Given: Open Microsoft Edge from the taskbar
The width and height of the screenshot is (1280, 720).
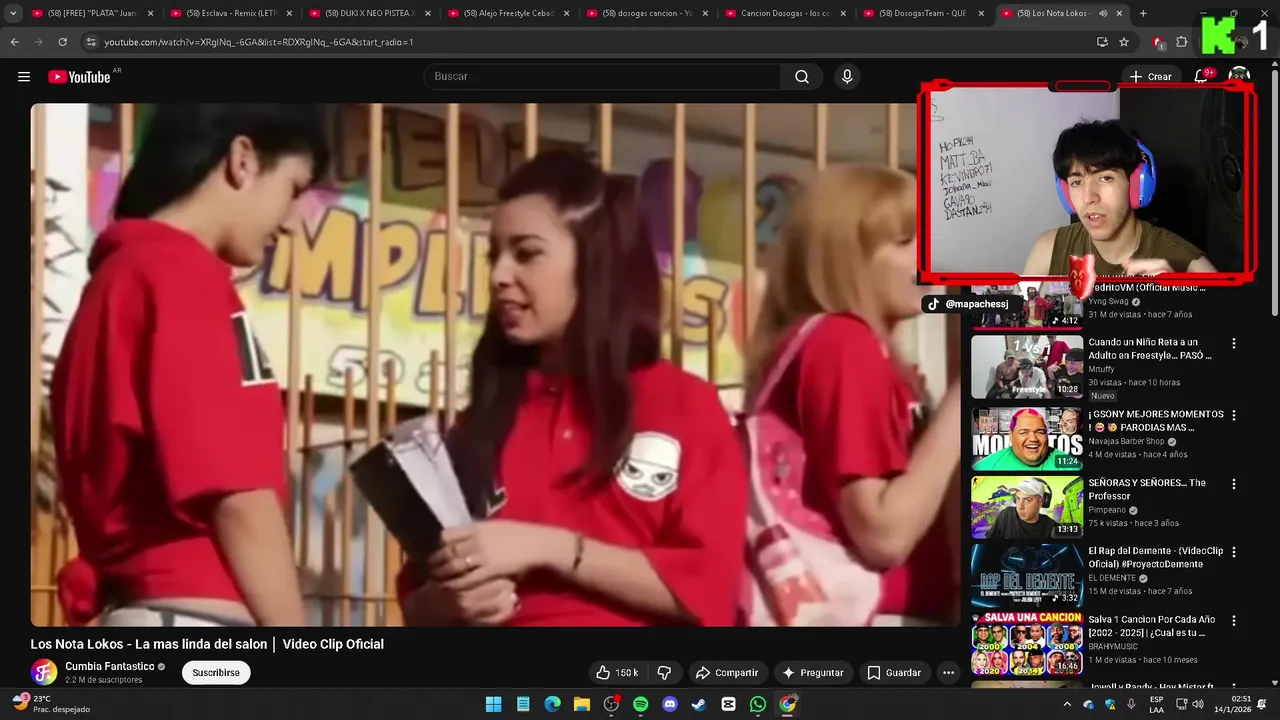Looking at the screenshot, I should click(552, 704).
